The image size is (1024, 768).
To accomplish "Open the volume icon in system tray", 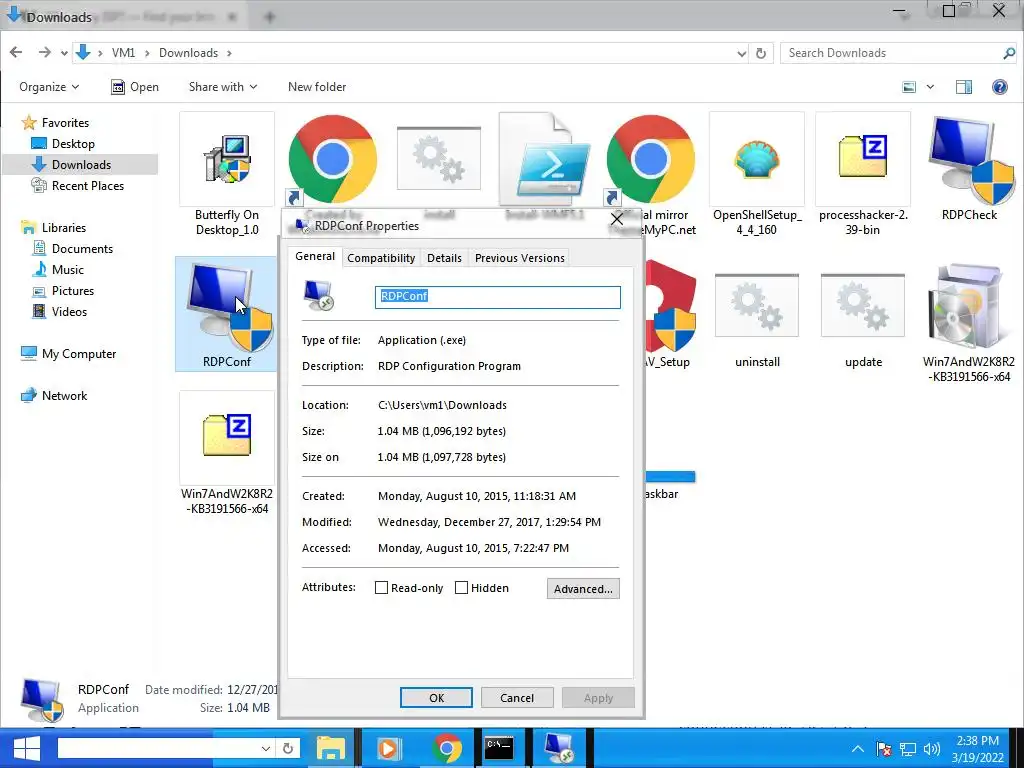I will 932,749.
